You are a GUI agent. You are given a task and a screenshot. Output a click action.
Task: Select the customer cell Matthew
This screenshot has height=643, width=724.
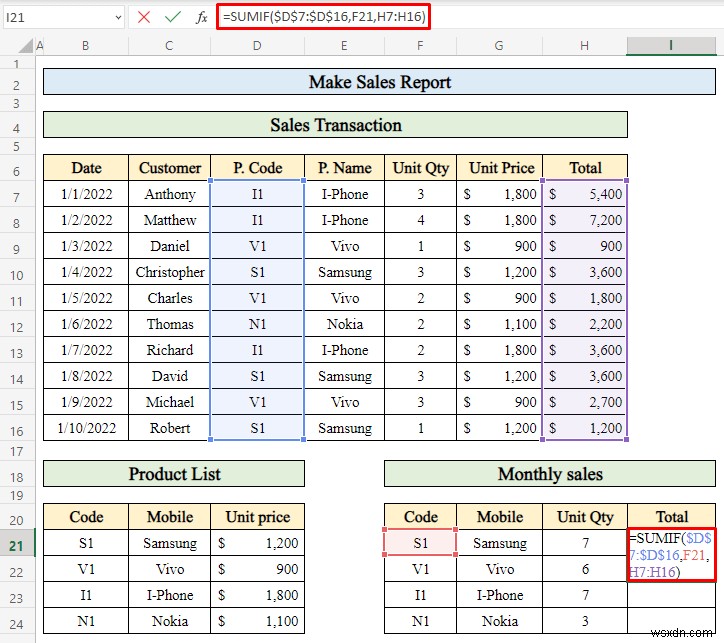coord(169,220)
